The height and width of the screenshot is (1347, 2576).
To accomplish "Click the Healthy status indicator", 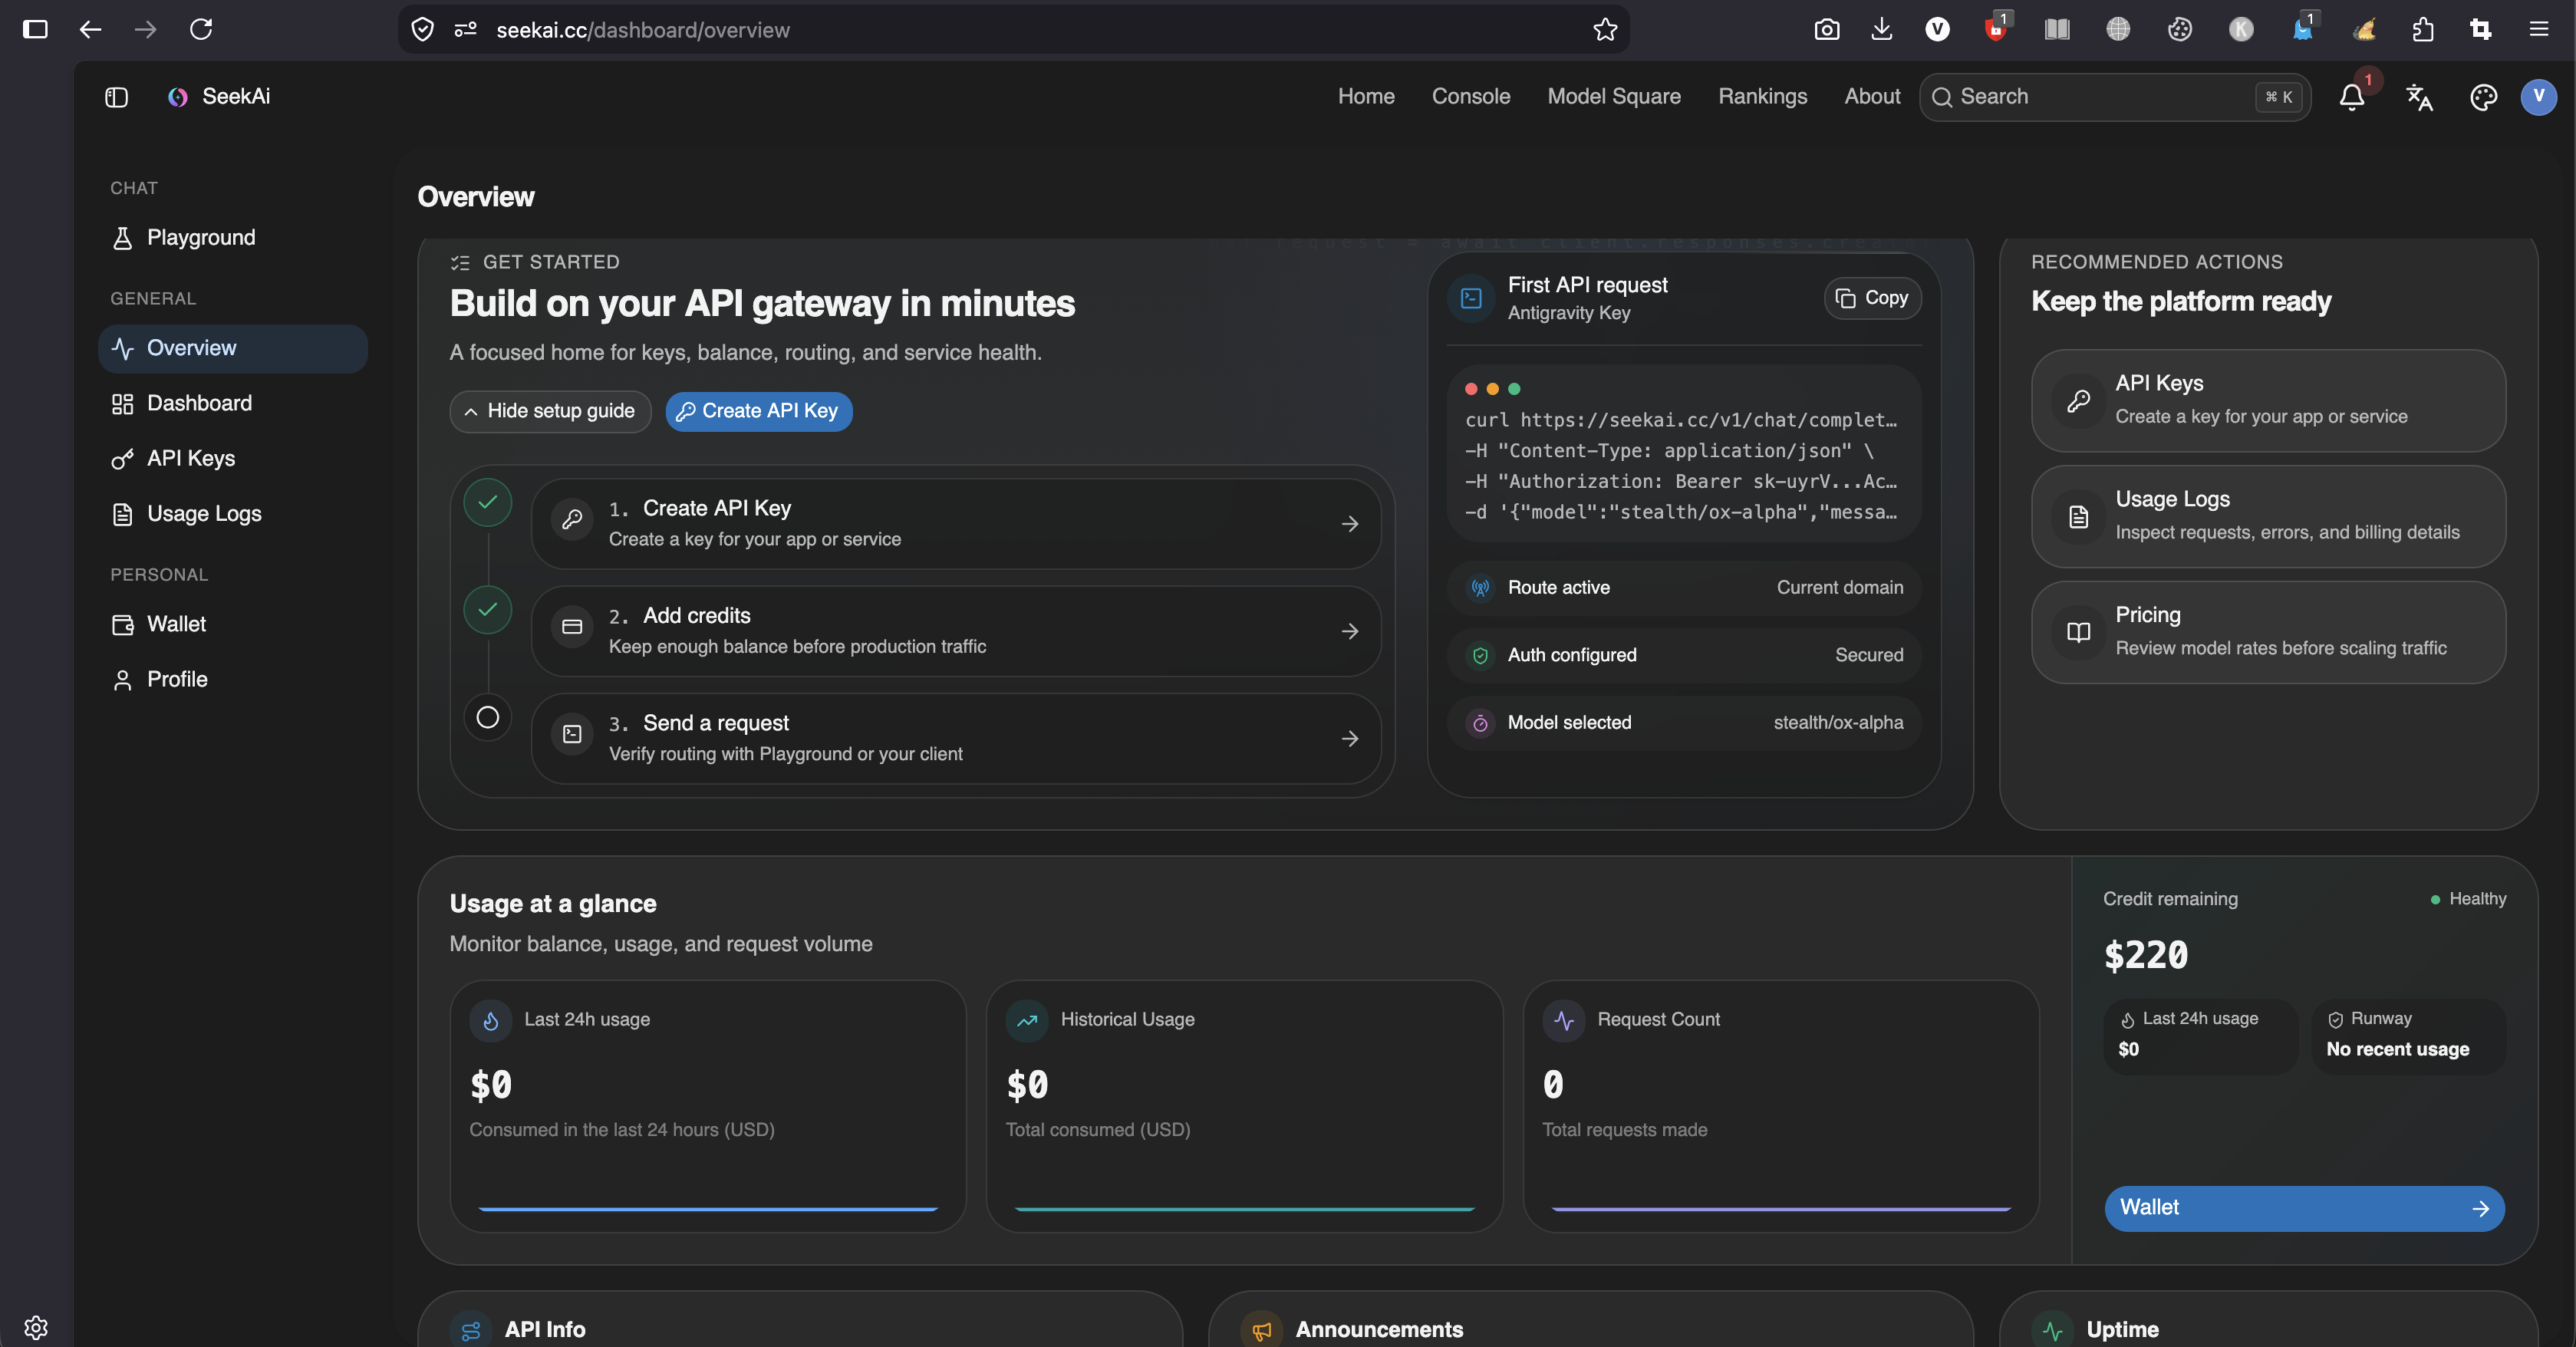I will 2468,899.
